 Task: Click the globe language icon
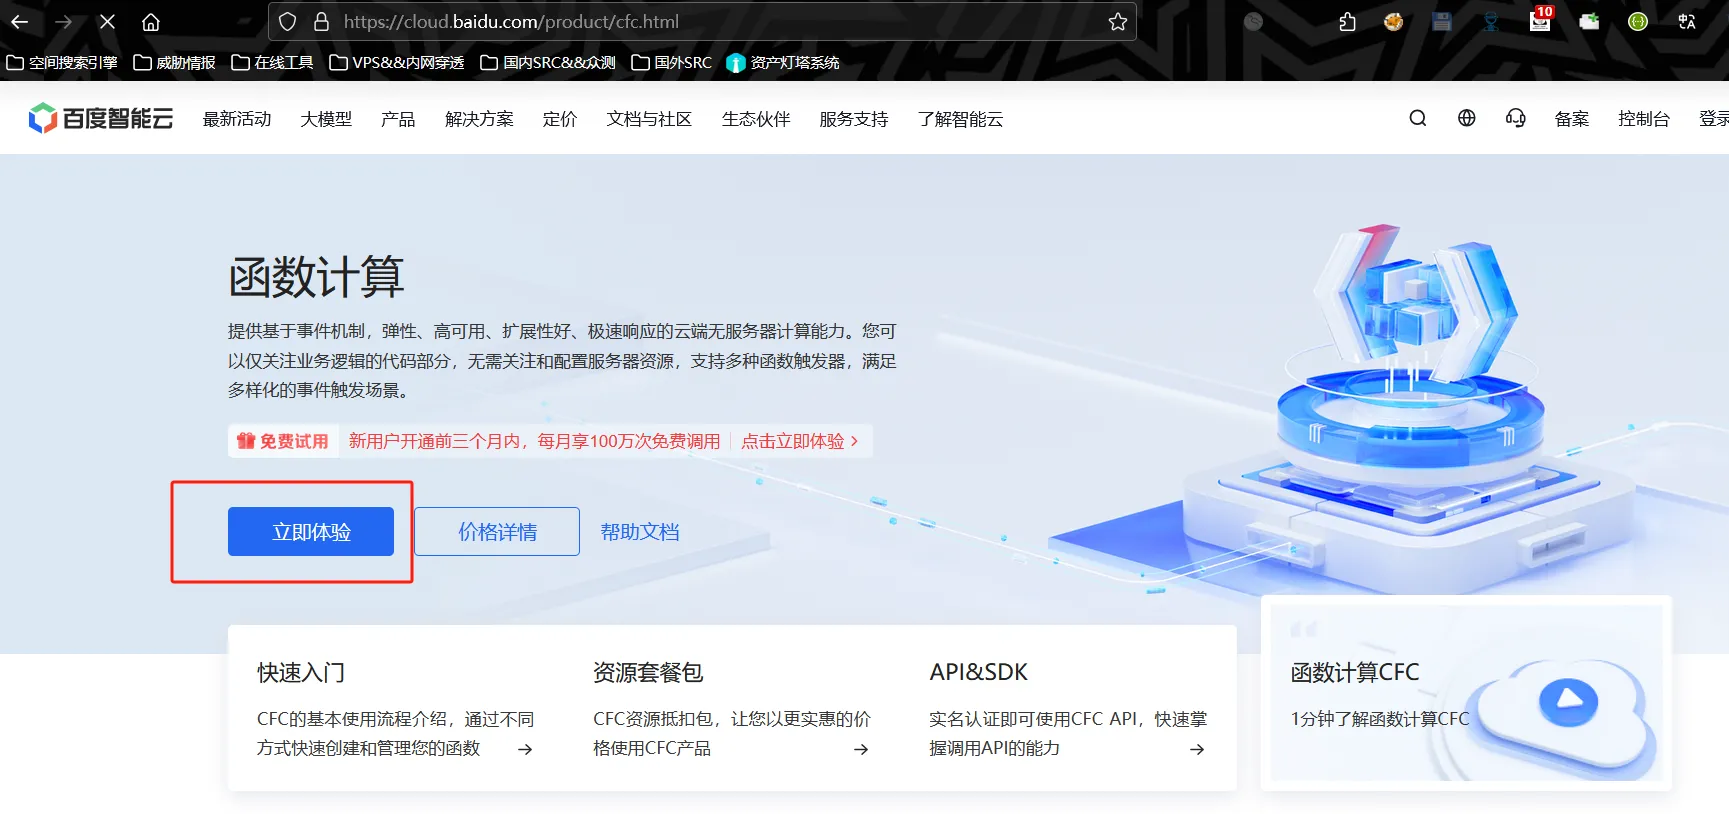(x=1466, y=118)
